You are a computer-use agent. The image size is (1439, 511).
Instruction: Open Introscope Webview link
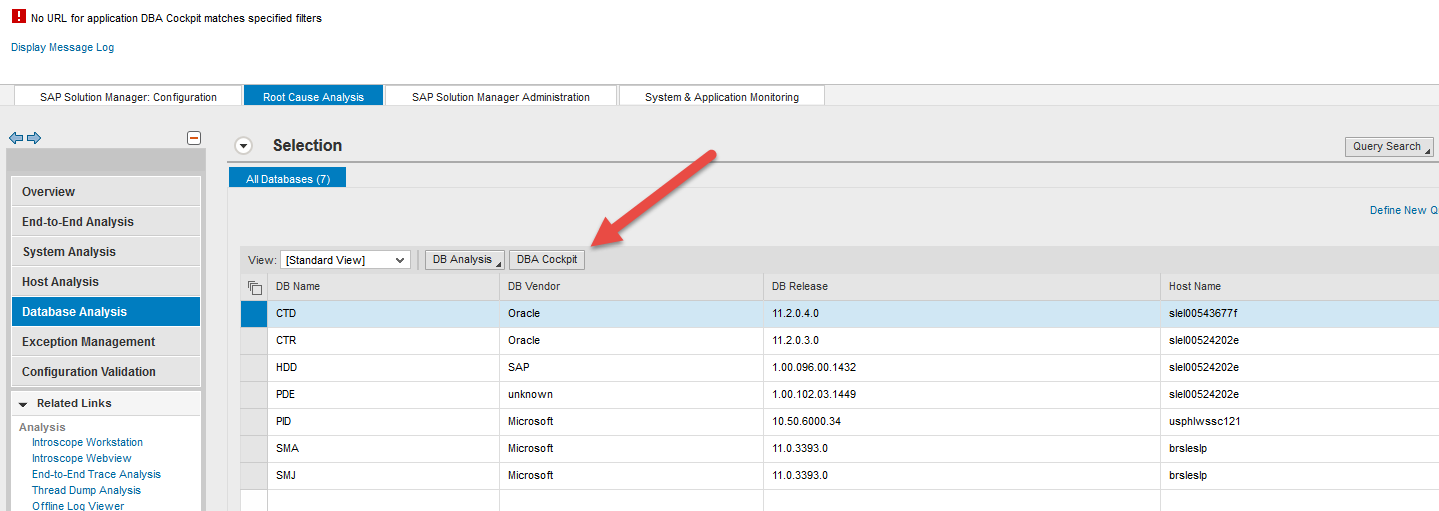81,458
